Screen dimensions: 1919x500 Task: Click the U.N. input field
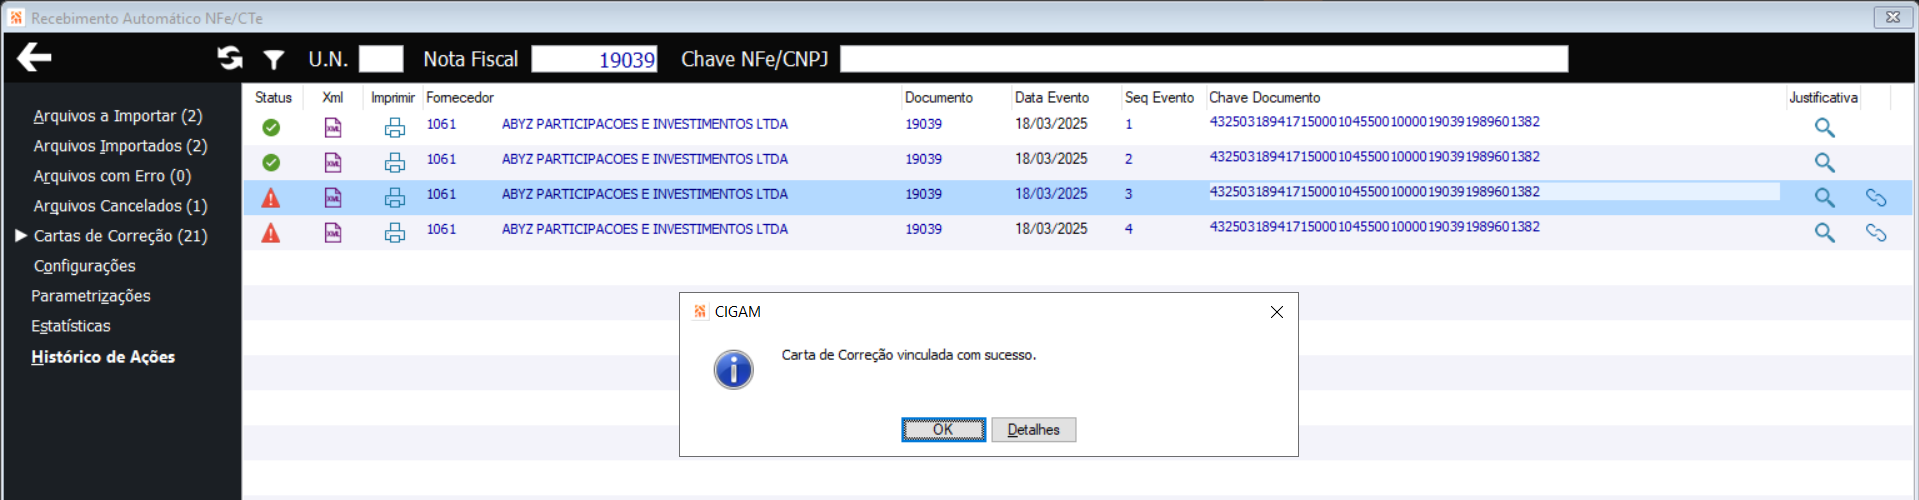point(381,59)
